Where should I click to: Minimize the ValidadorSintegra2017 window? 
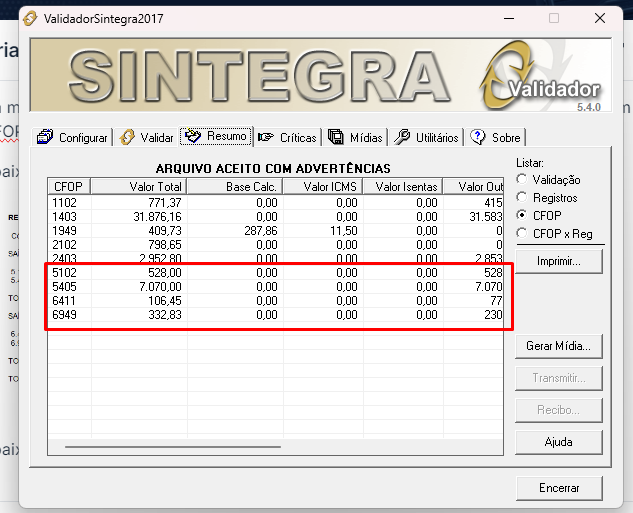click(509, 18)
